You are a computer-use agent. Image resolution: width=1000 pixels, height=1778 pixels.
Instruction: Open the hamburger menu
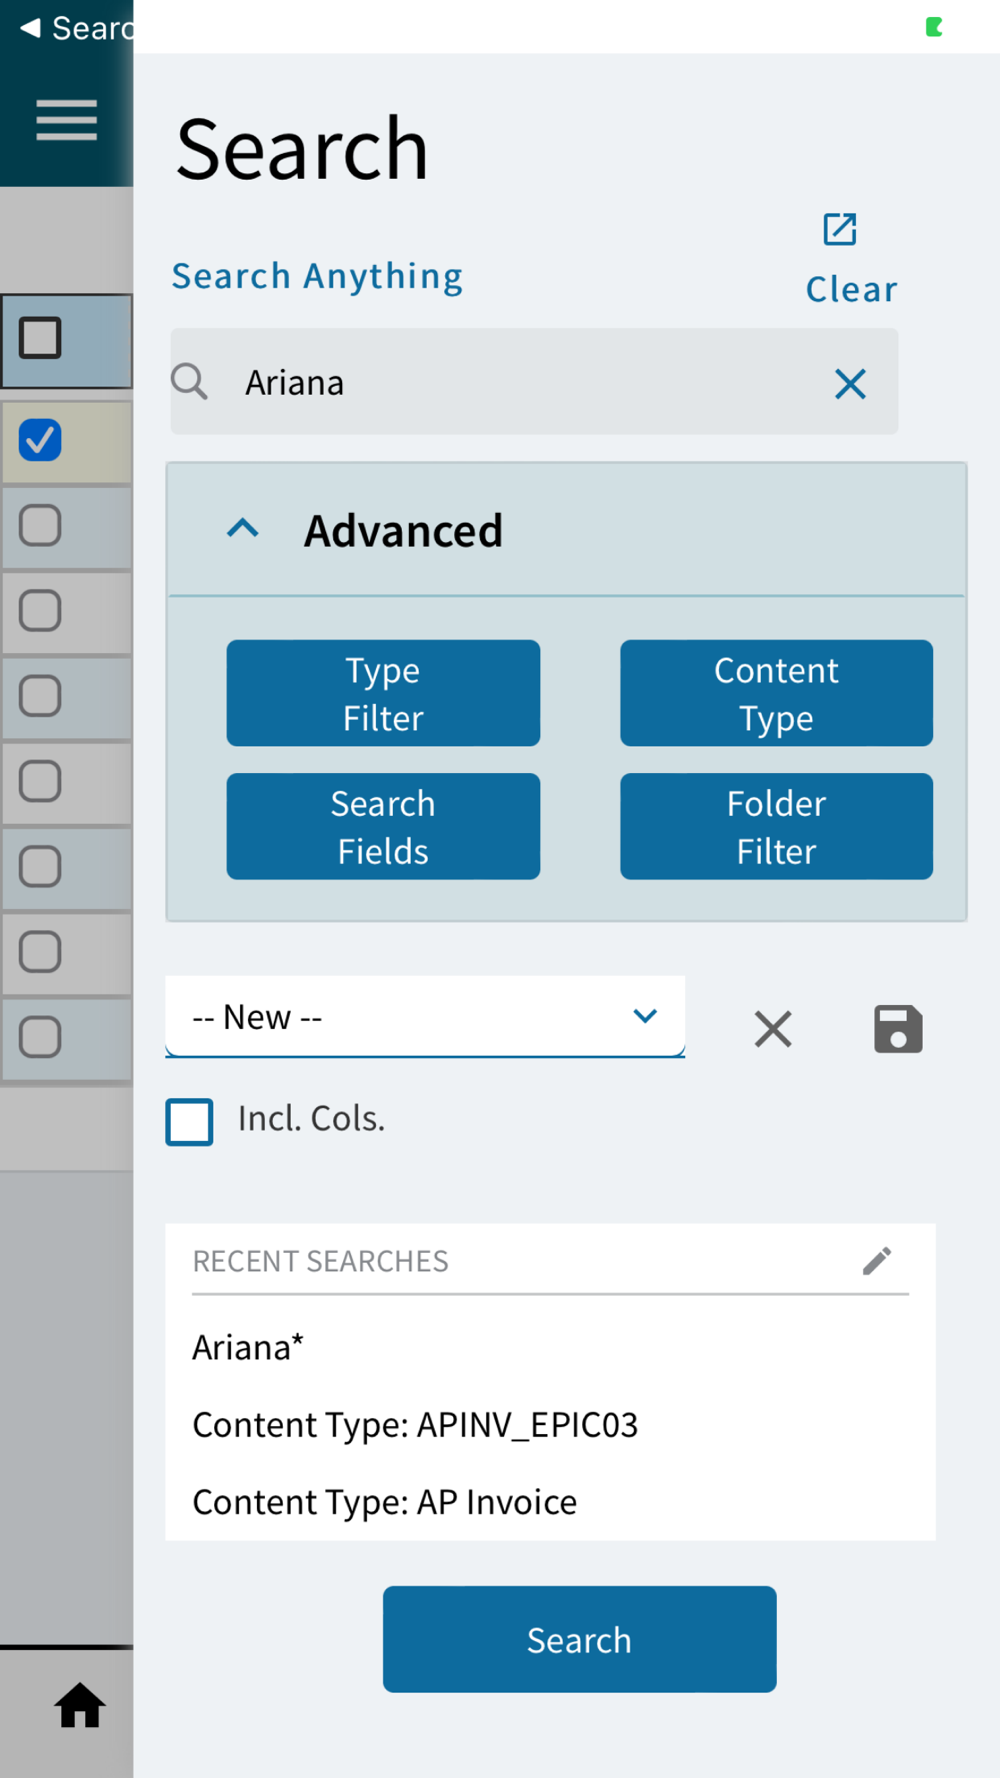66,120
